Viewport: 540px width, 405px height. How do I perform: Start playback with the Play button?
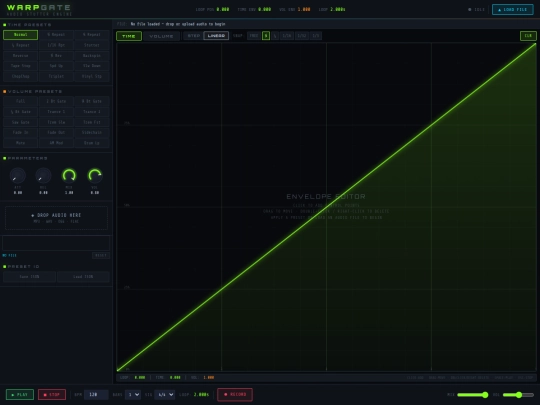click(x=20, y=394)
